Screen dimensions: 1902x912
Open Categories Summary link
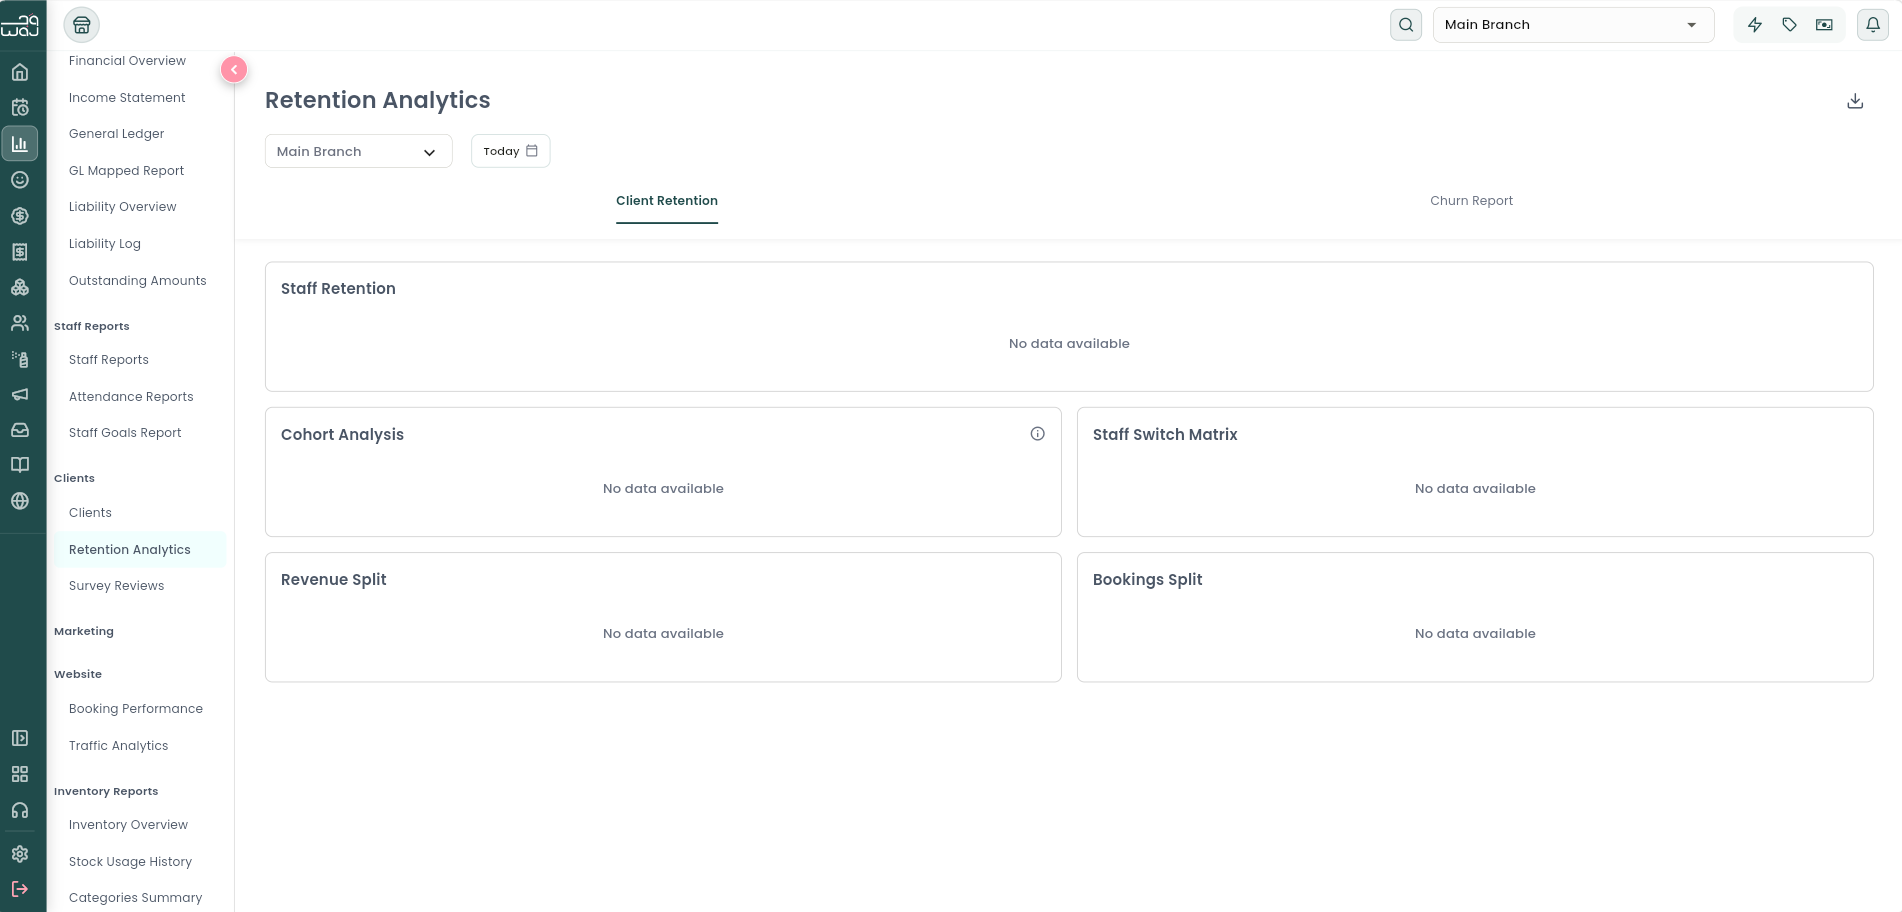click(x=135, y=898)
